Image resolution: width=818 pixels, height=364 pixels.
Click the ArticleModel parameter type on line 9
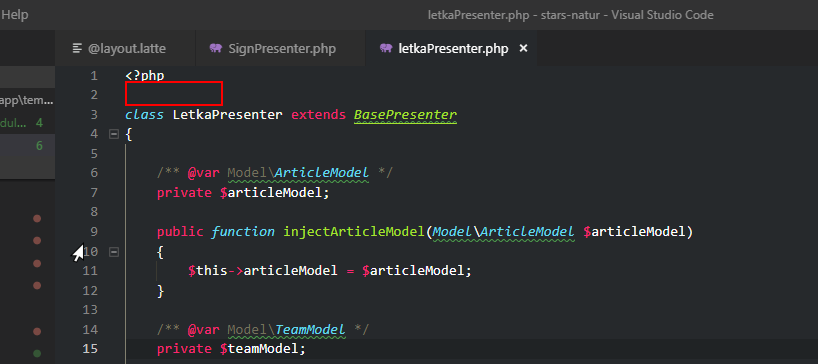527,232
